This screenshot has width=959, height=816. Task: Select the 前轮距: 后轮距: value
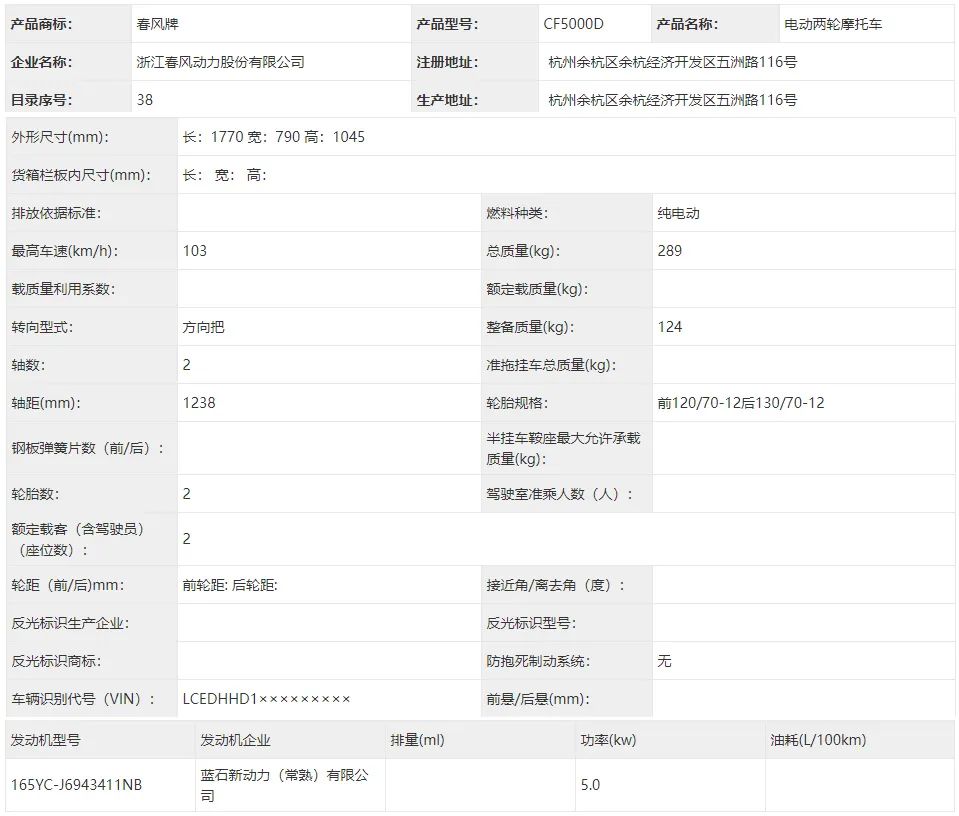point(230,585)
